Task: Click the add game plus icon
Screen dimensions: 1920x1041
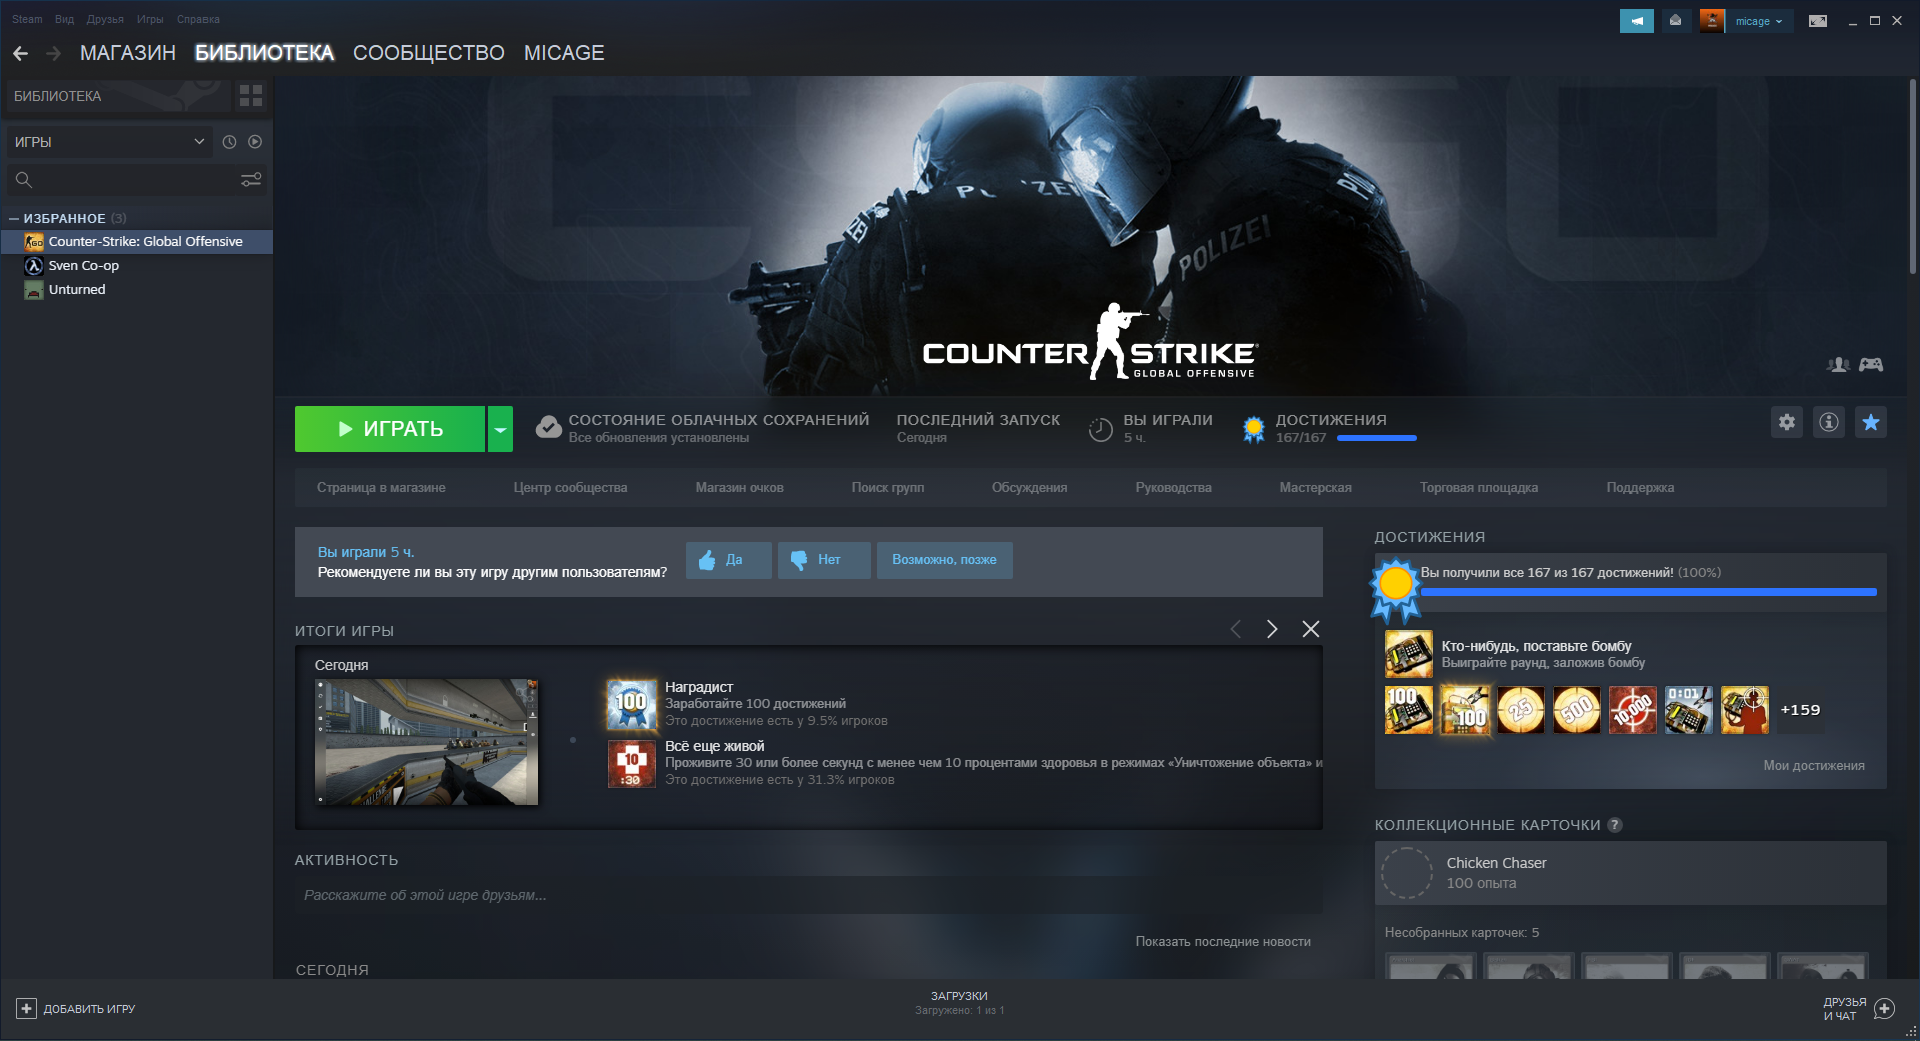Action: pyautogui.click(x=27, y=1009)
